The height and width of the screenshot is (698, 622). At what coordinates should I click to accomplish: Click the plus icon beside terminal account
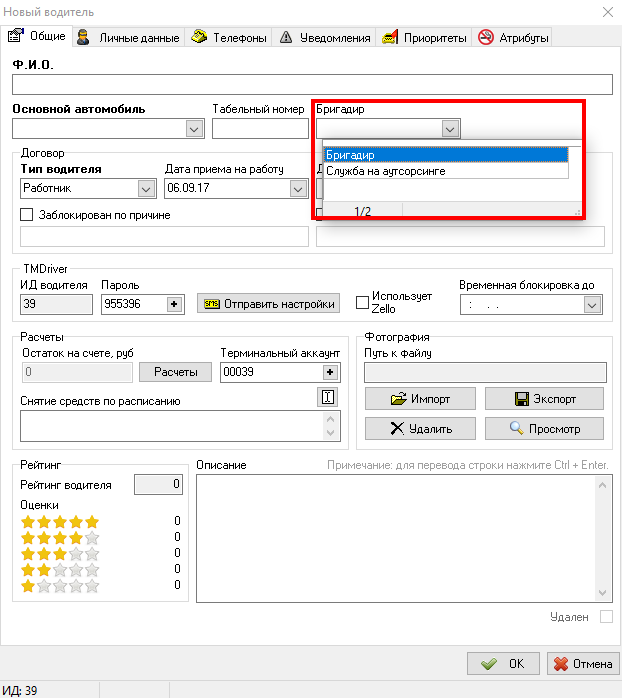click(329, 372)
